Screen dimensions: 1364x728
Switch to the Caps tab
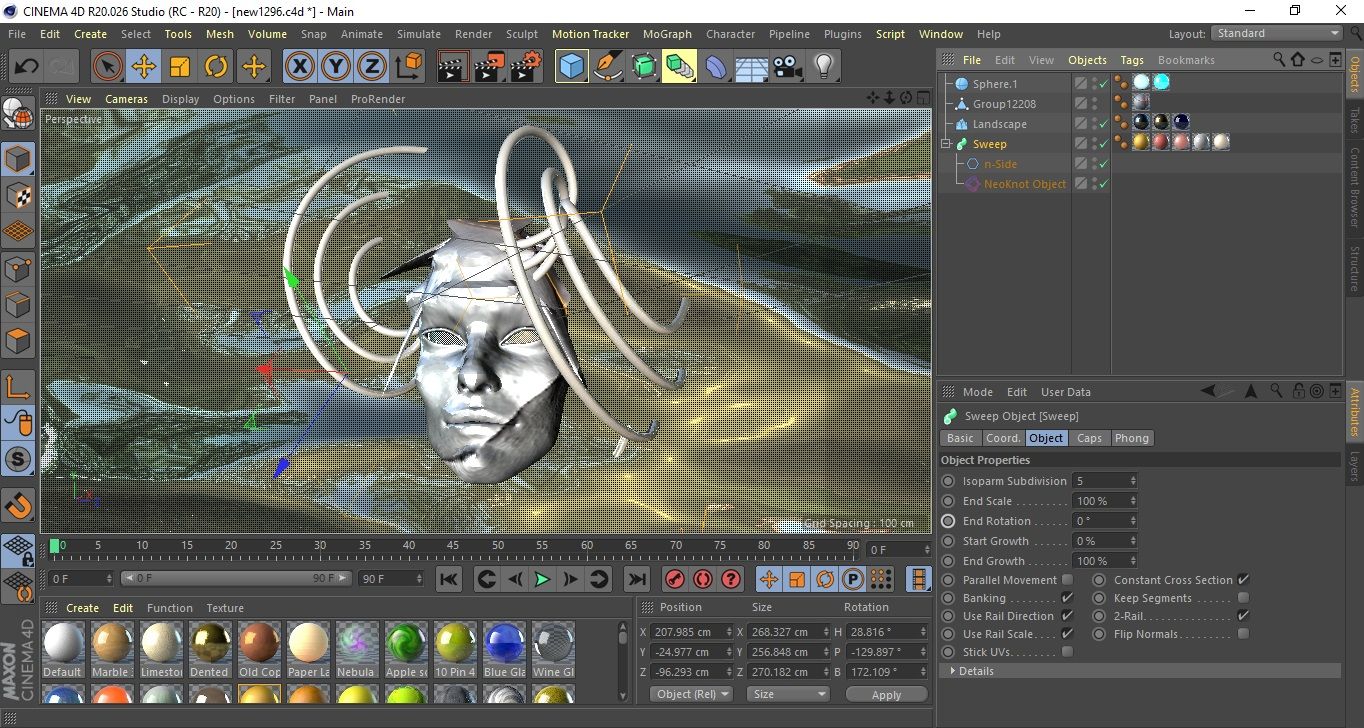[1089, 438]
